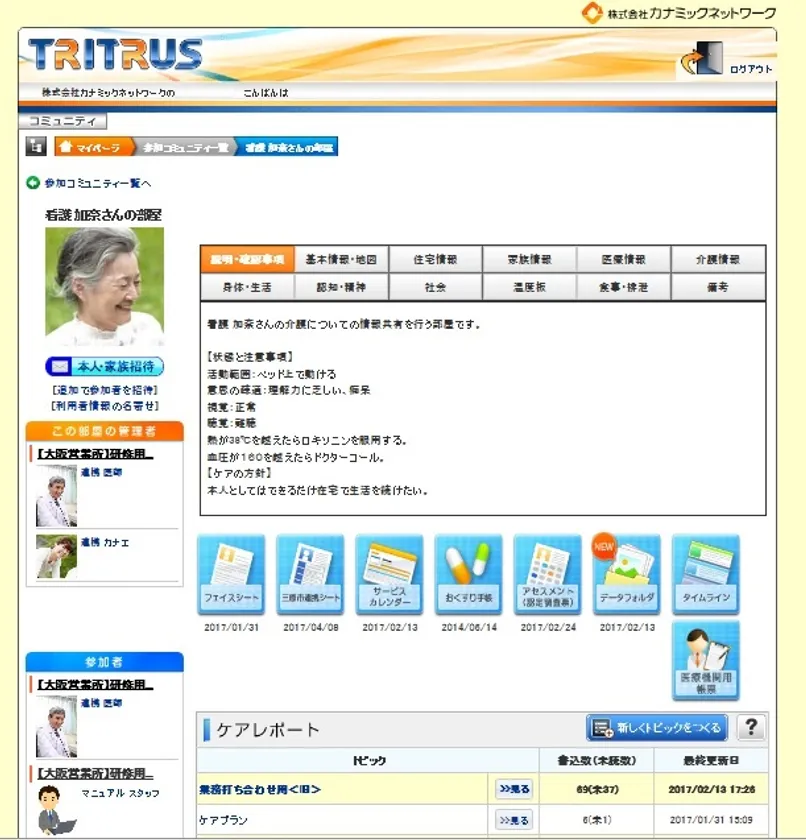
Task: Open the 医療情報 tab
Action: (624, 259)
